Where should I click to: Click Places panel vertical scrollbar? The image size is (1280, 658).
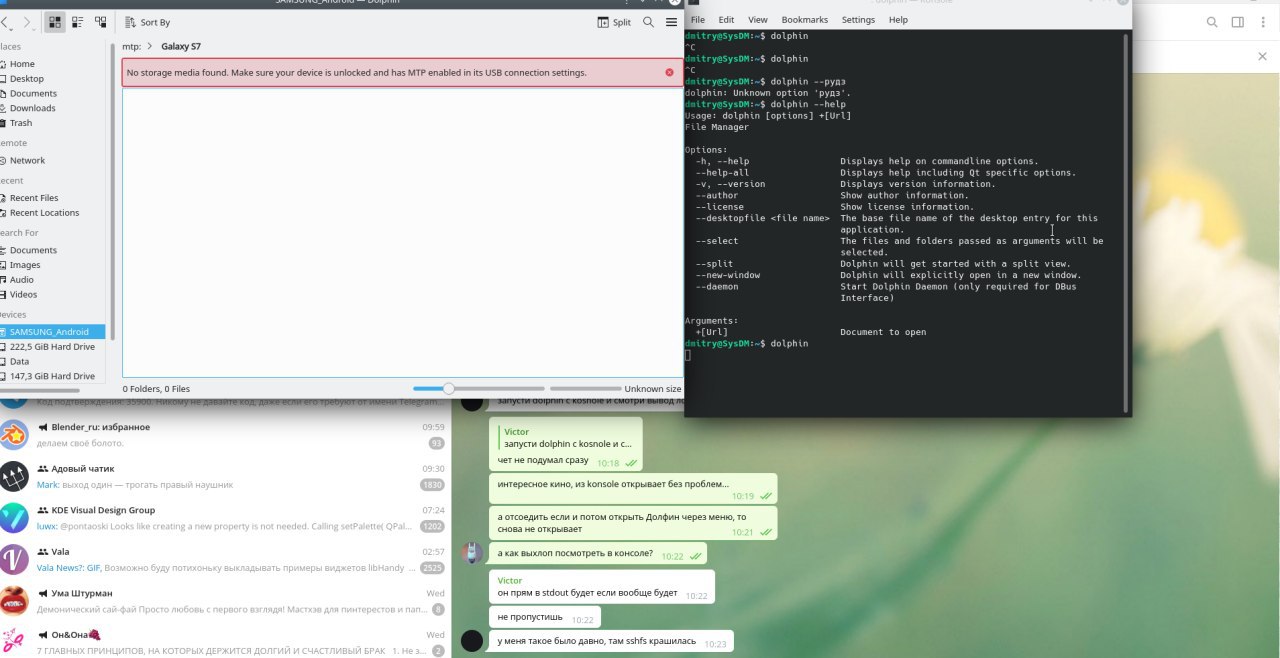pyautogui.click(x=112, y=190)
